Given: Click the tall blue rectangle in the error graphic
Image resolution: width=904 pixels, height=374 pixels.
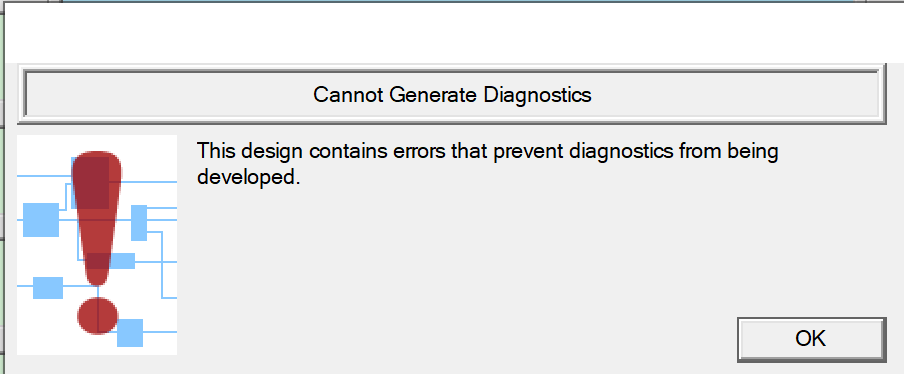Looking at the screenshot, I should click(x=139, y=222).
